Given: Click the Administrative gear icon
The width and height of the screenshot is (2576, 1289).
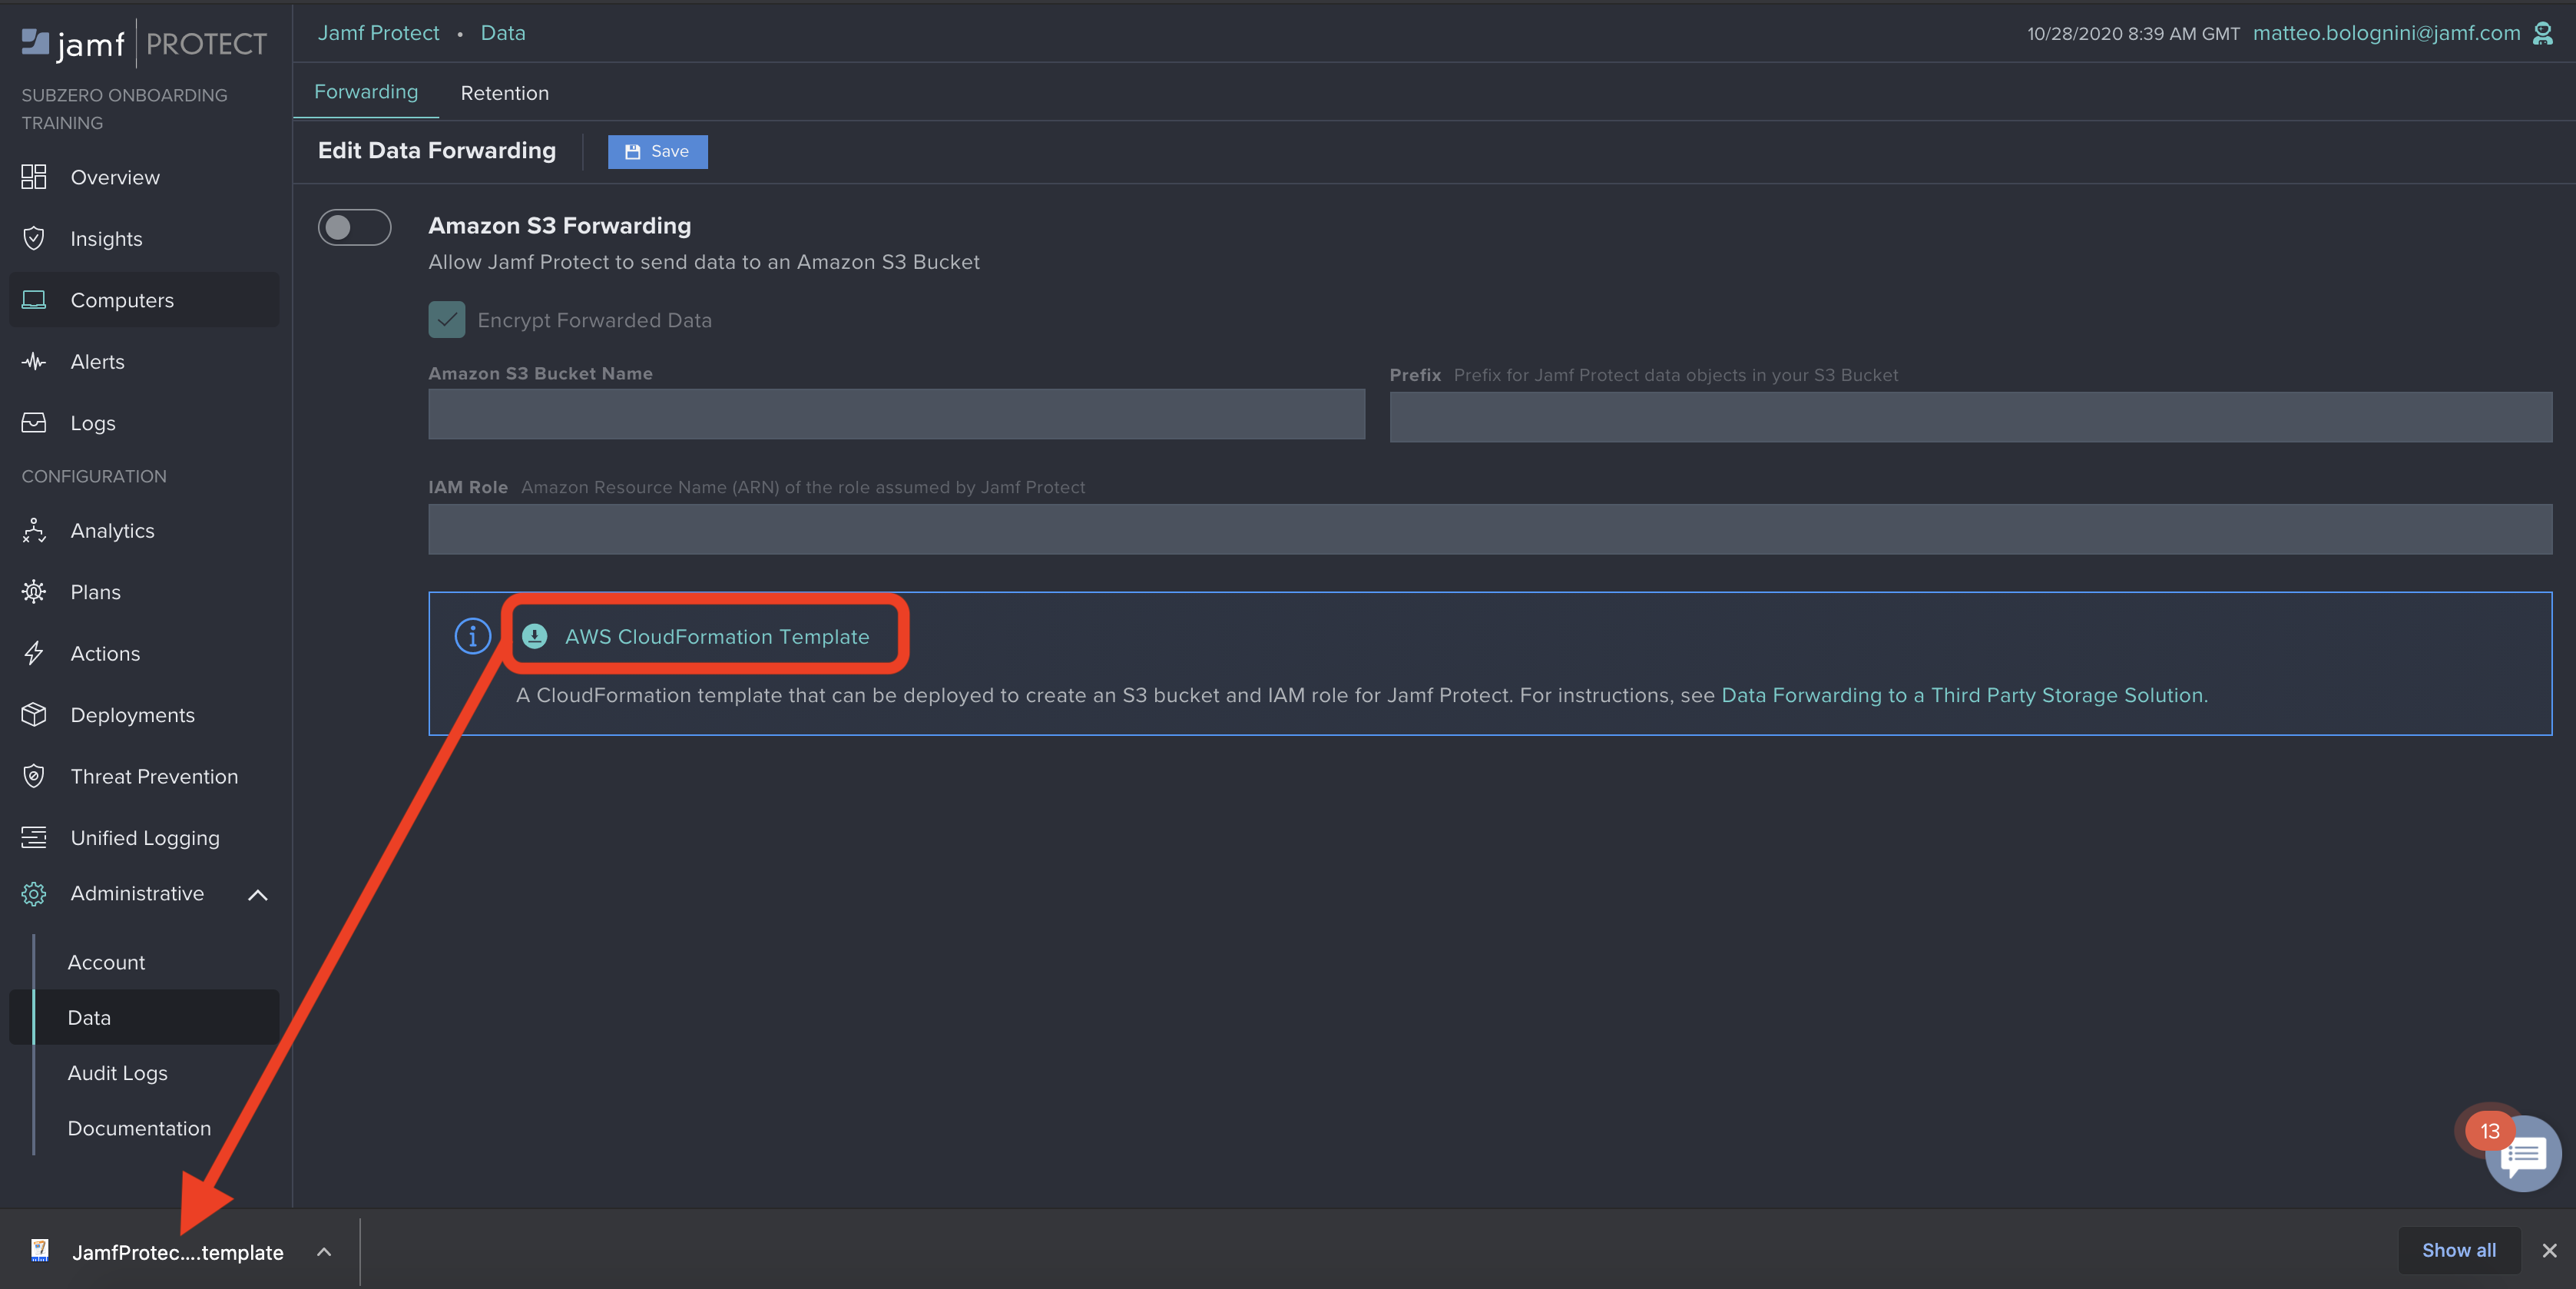Looking at the screenshot, I should point(34,894).
